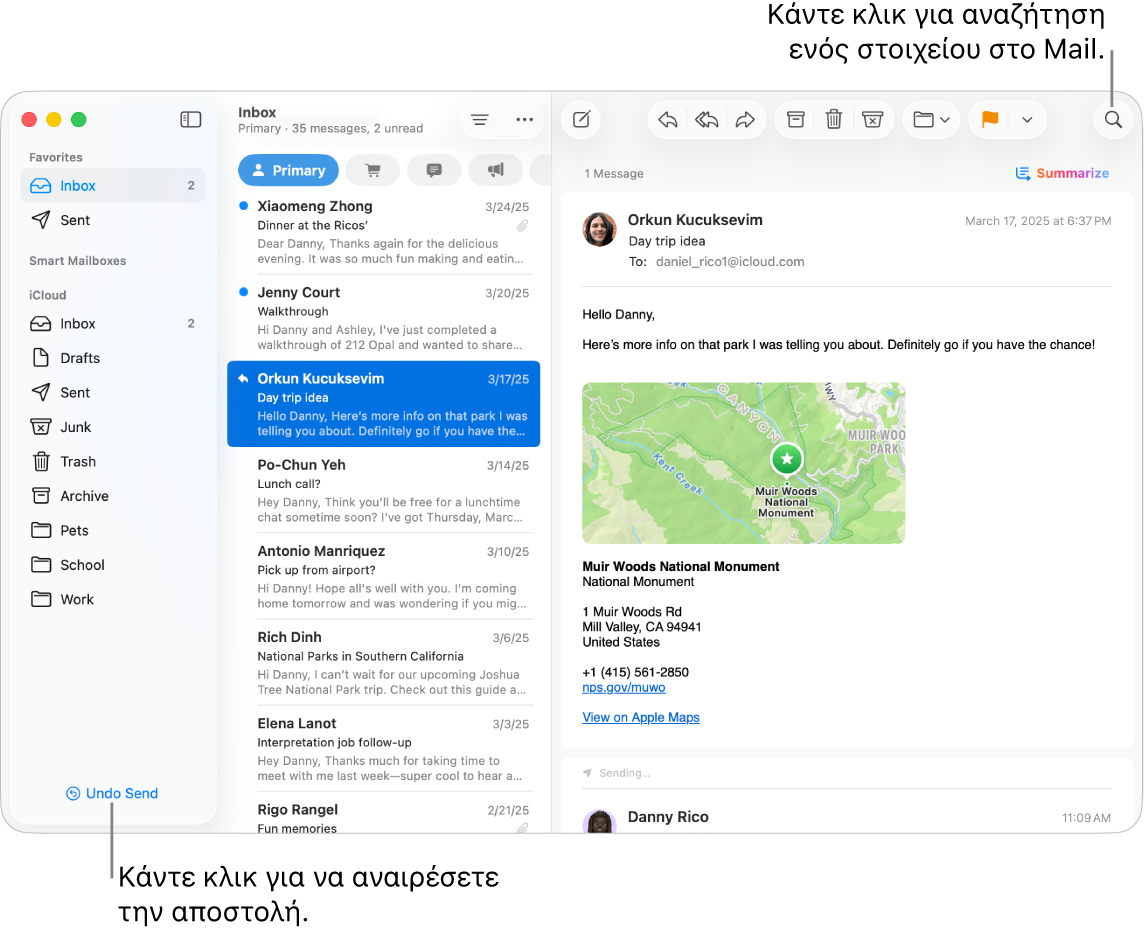Select the Primary category tab
The height and width of the screenshot is (934, 1144).
click(288, 170)
